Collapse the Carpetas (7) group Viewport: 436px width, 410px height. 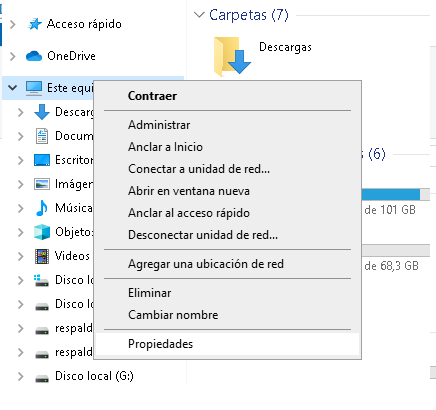coord(199,15)
